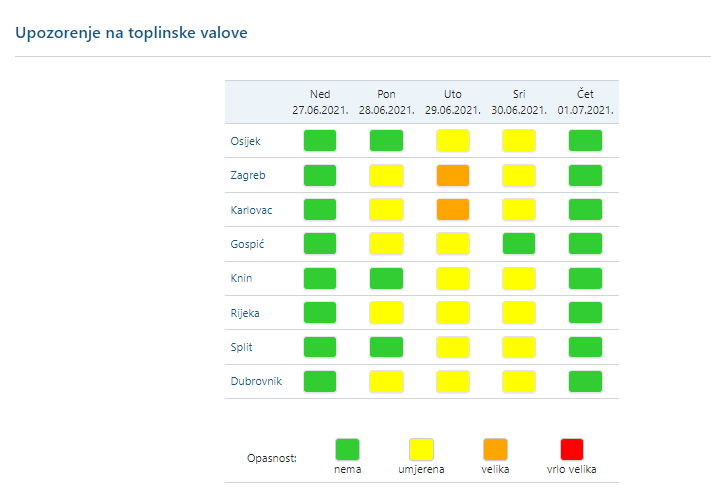Click Knin's green indicator for Monday 28.06.2021
711x504 pixels.
386,278
